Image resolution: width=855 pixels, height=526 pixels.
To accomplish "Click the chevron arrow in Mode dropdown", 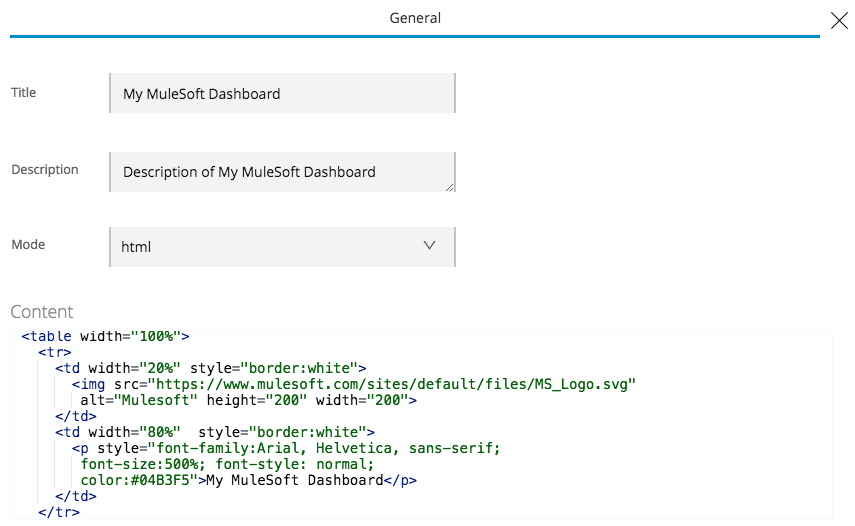I will (430, 245).
